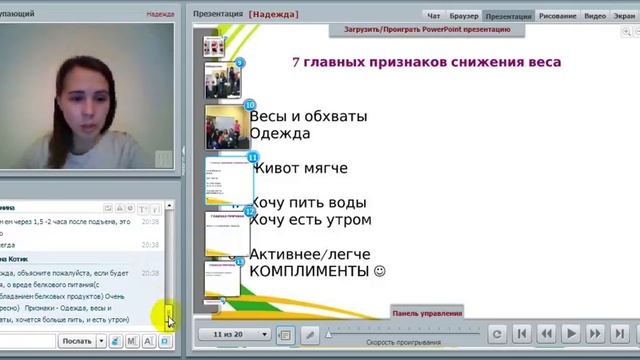Open the dropdown arrow beside Послать
This screenshot has width=640, height=360.
(101, 341)
